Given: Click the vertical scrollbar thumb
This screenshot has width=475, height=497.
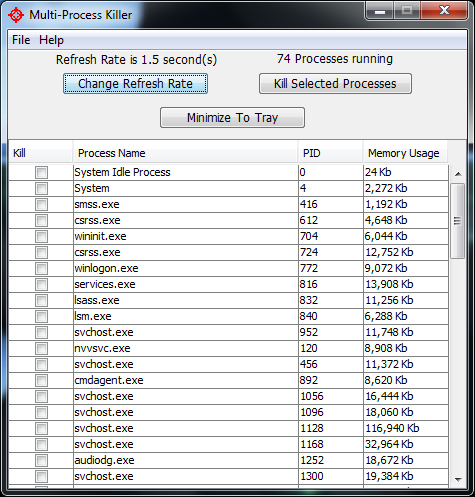Looking at the screenshot, I should click(457, 221).
